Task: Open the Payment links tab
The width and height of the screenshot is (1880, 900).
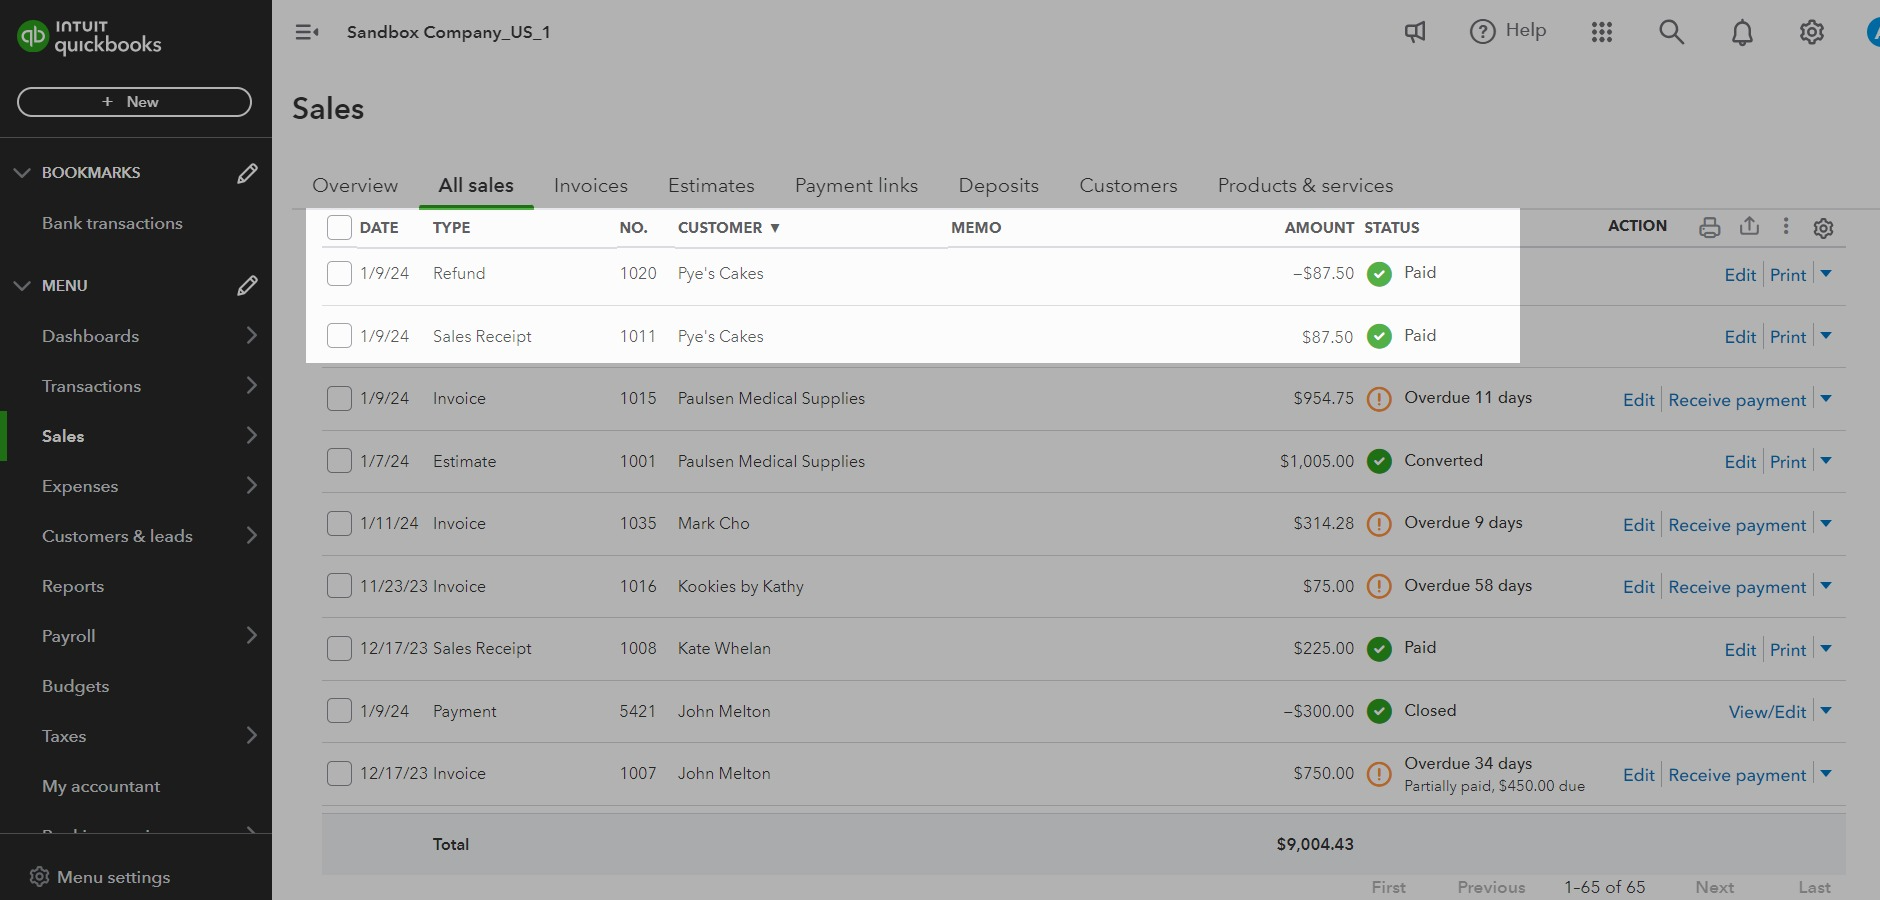Action: (x=856, y=186)
